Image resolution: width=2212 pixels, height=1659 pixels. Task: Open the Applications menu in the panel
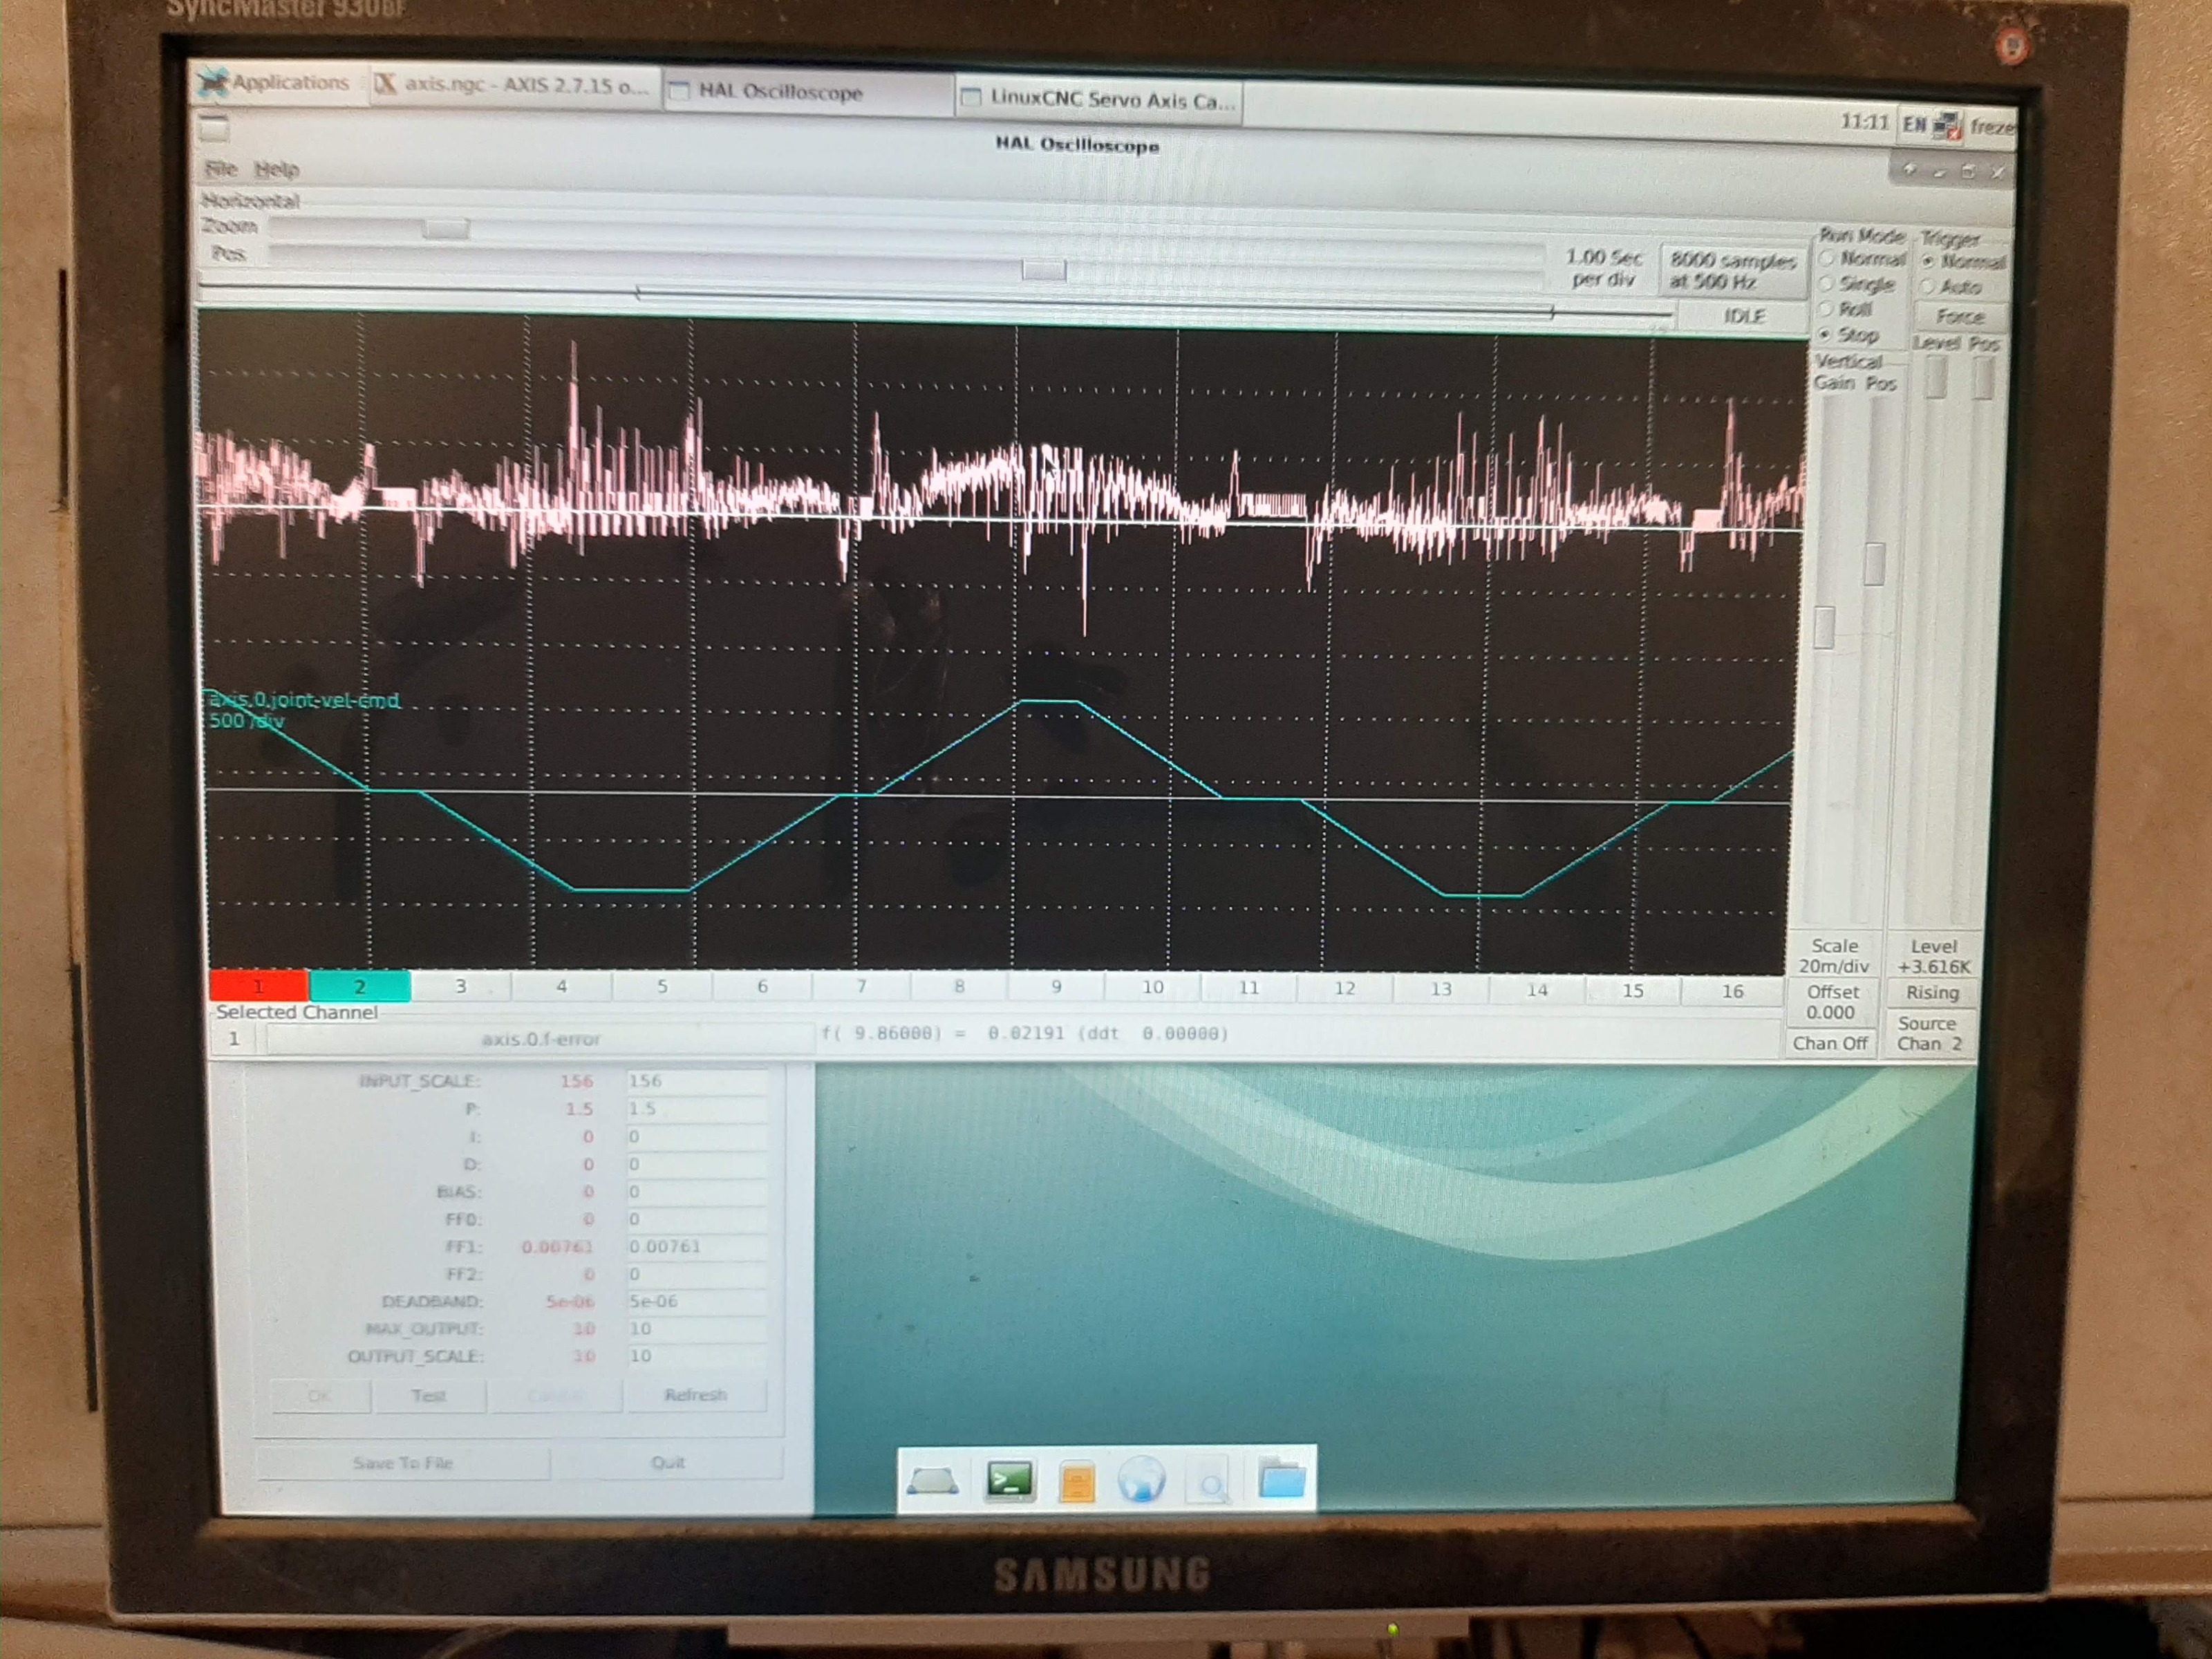tap(273, 83)
